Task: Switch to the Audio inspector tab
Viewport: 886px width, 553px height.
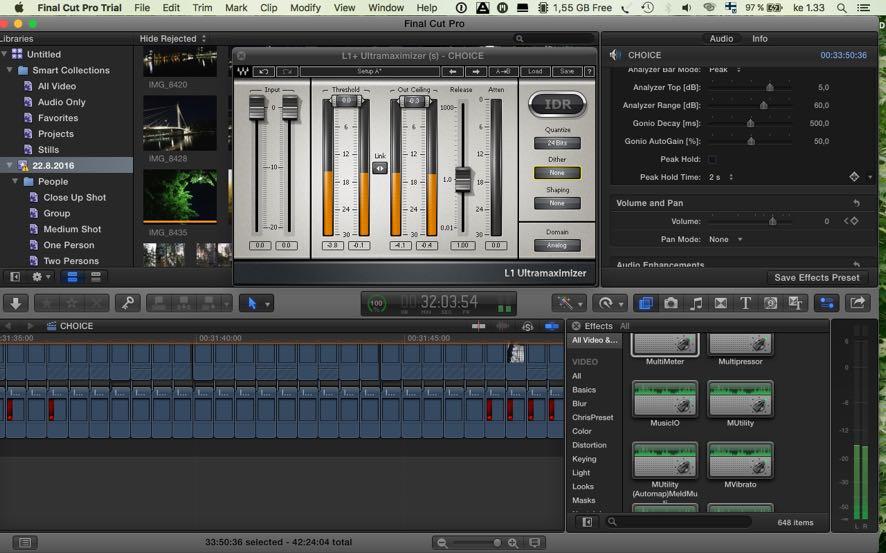Action: tap(721, 38)
